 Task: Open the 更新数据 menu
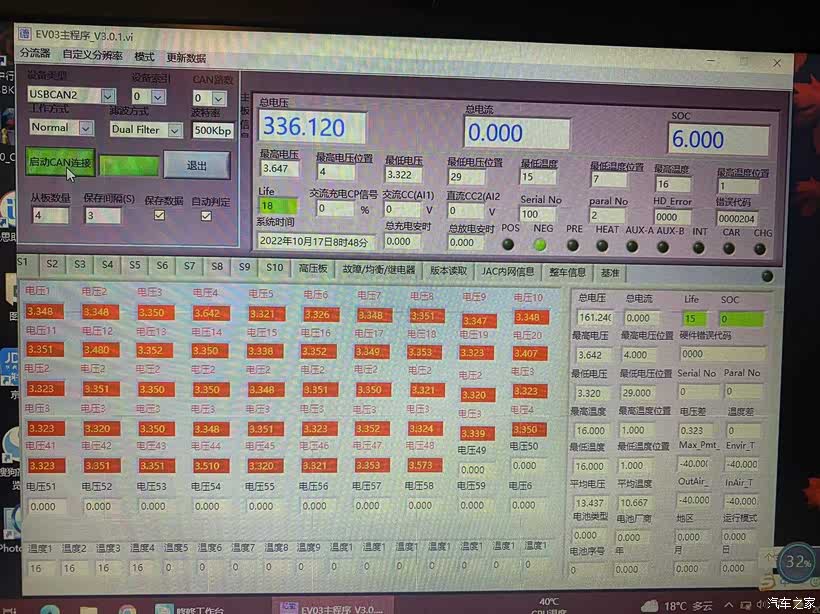(x=186, y=57)
